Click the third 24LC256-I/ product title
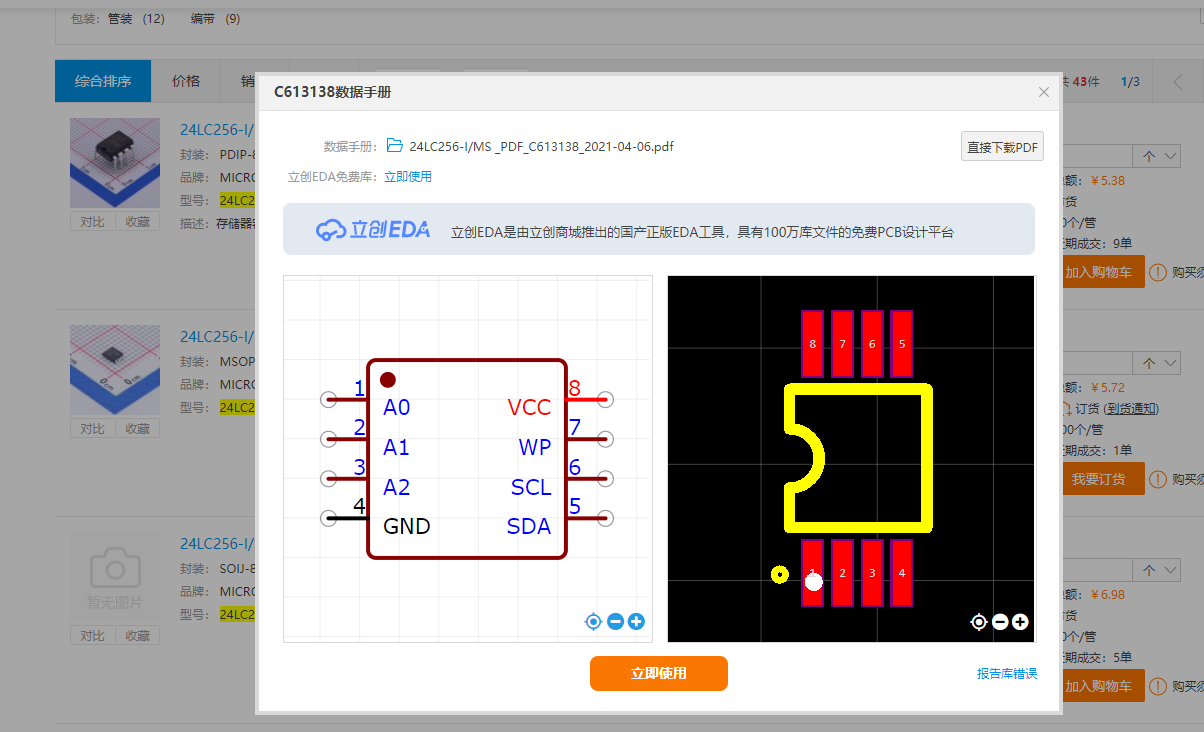1204x732 pixels. pos(218,544)
